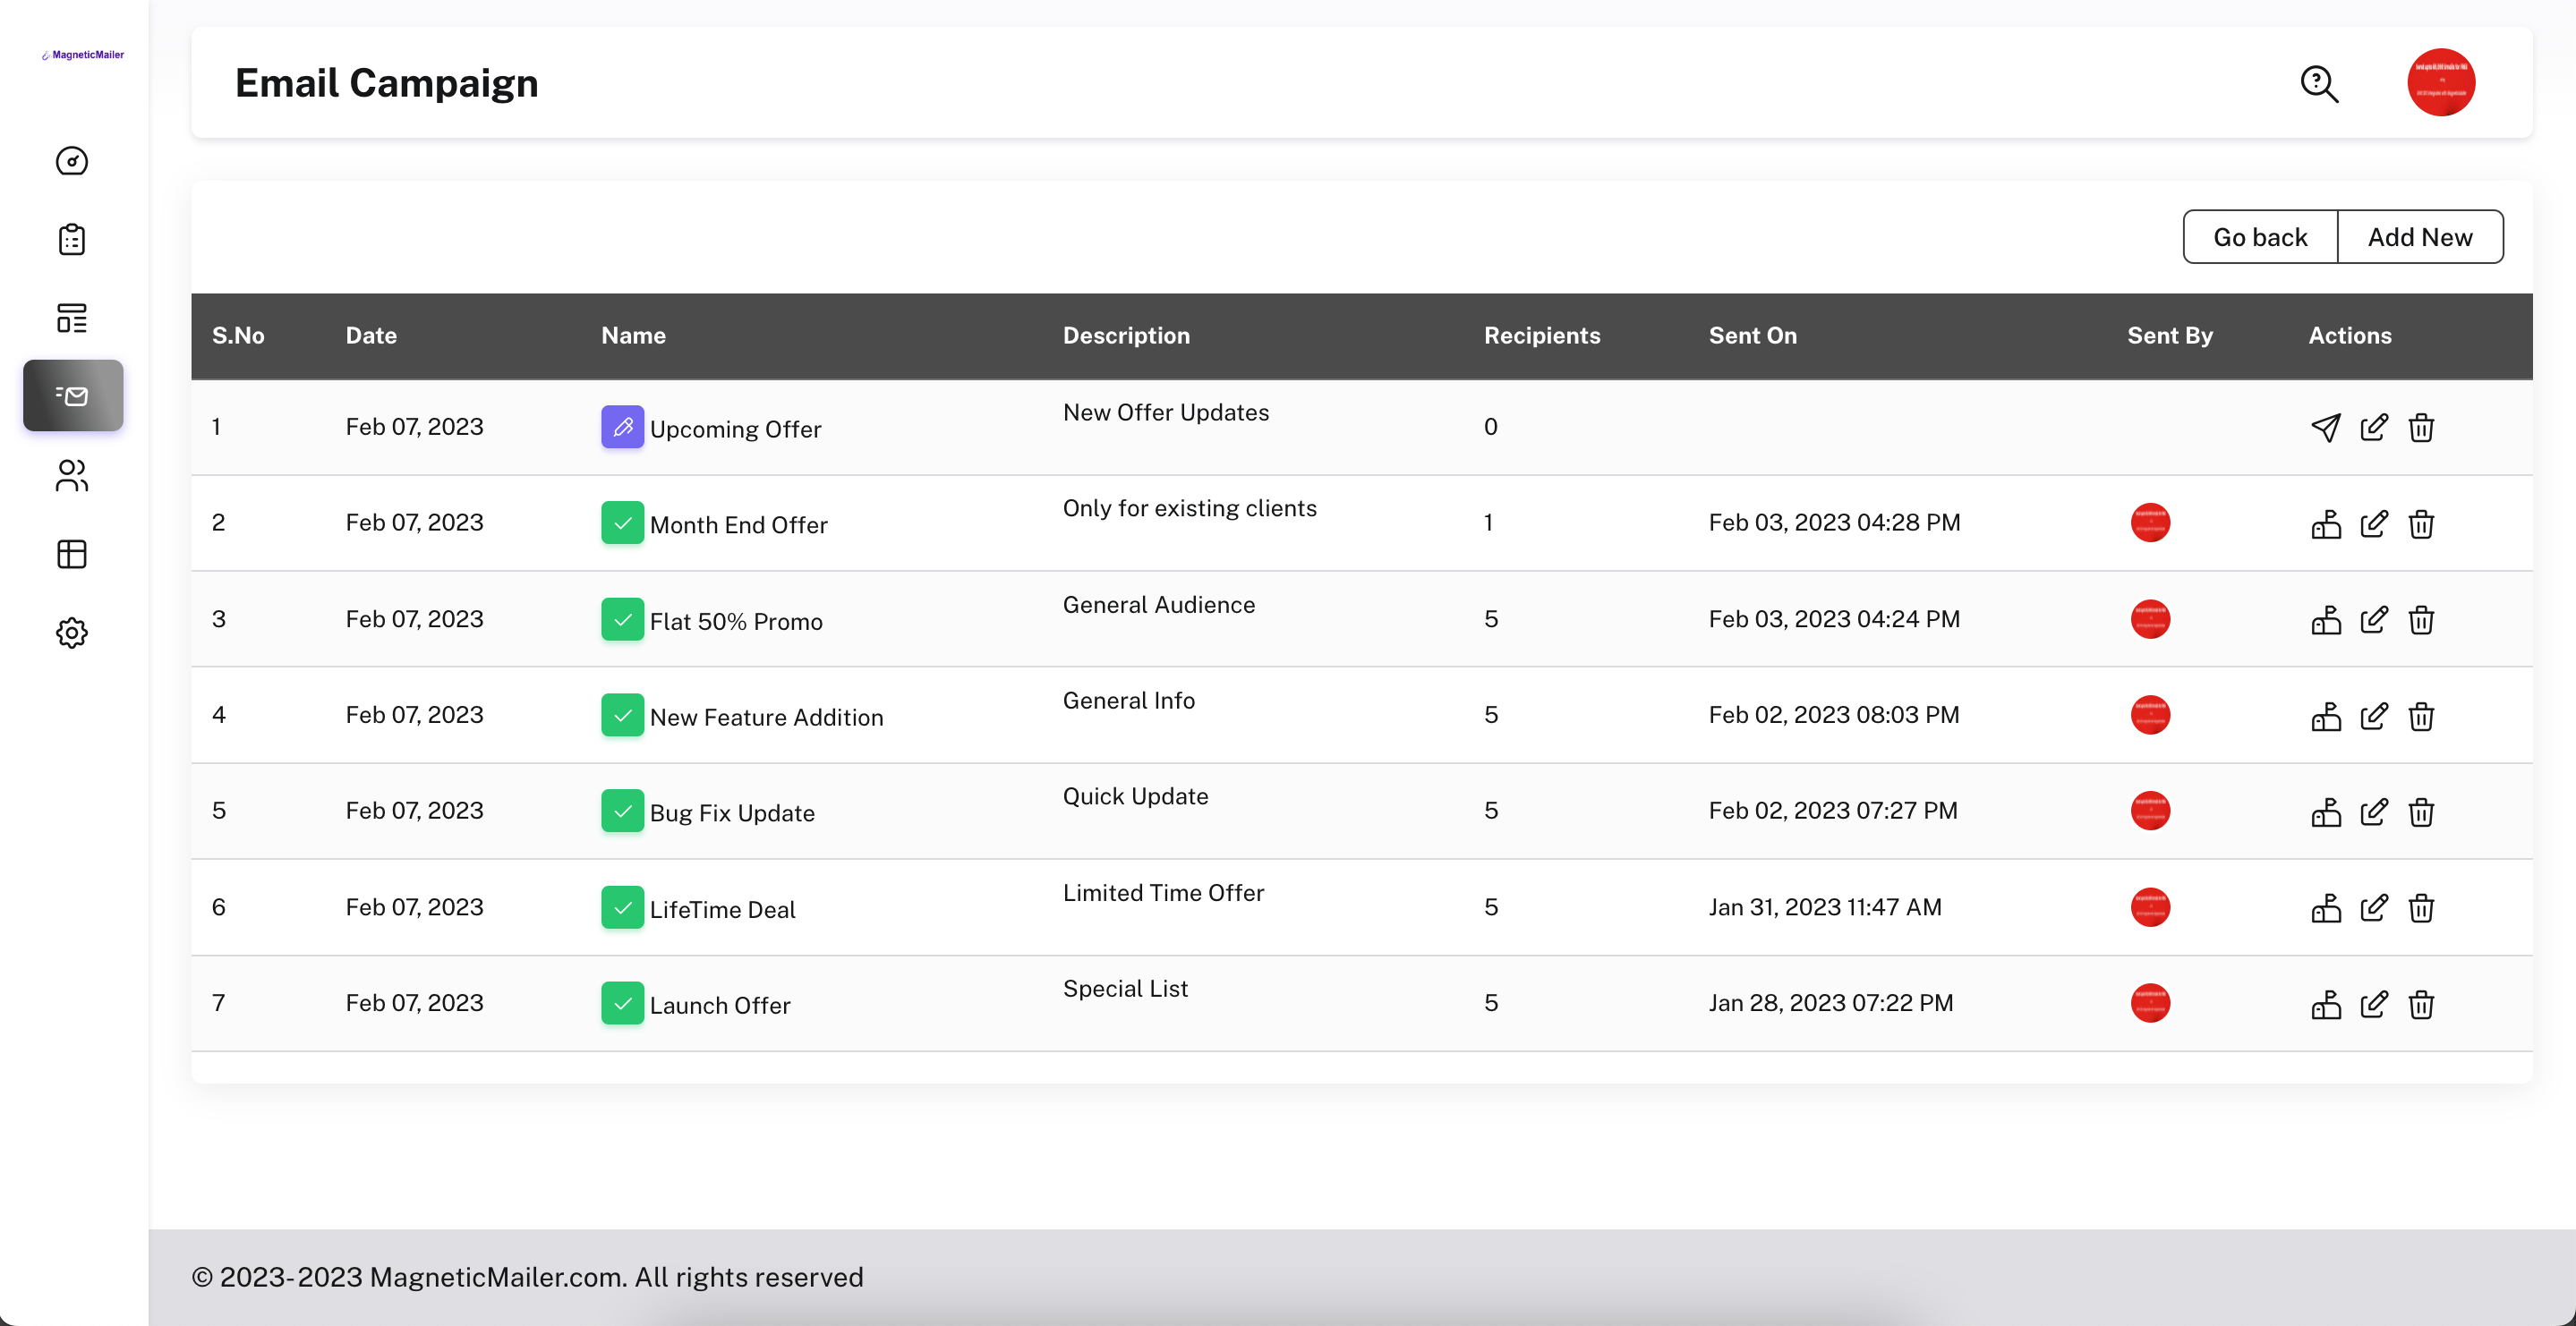Select the email campaign sidebar icon

point(73,396)
